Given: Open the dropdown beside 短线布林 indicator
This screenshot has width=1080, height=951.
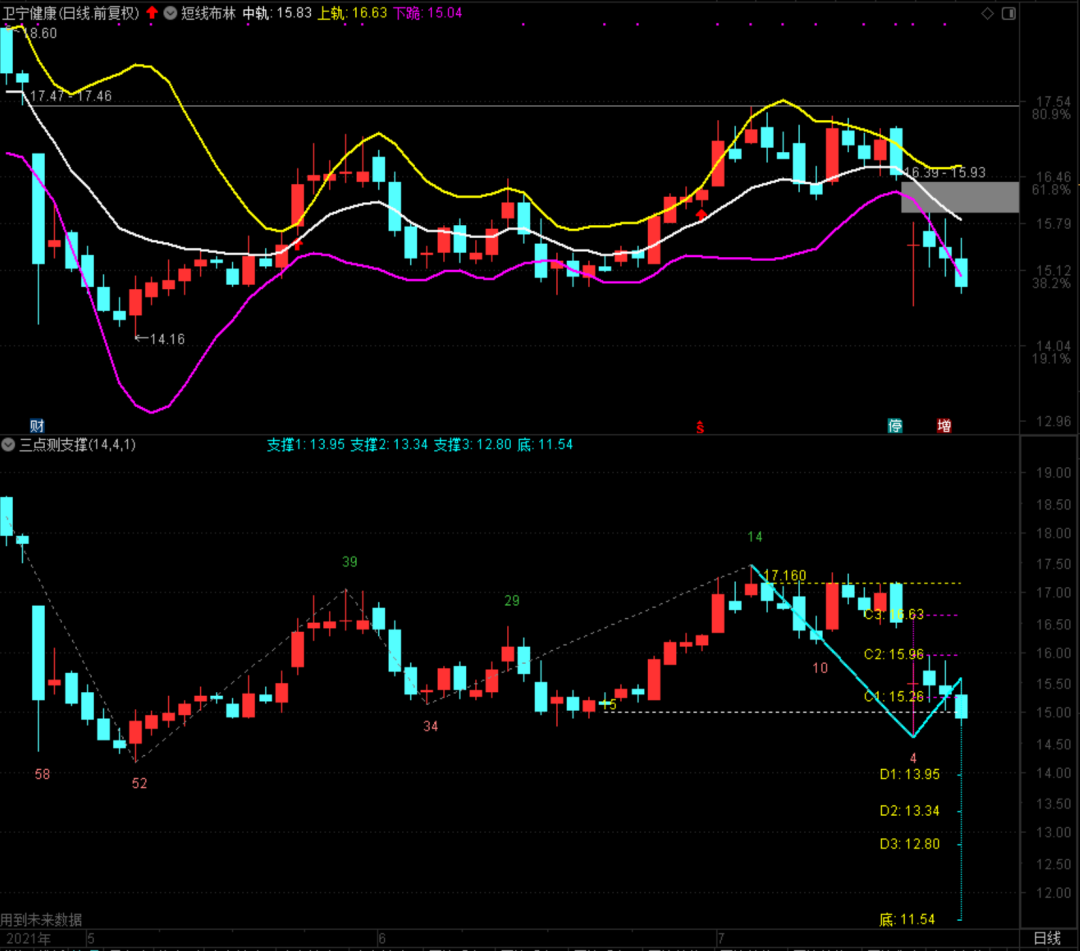Looking at the screenshot, I should point(170,13).
